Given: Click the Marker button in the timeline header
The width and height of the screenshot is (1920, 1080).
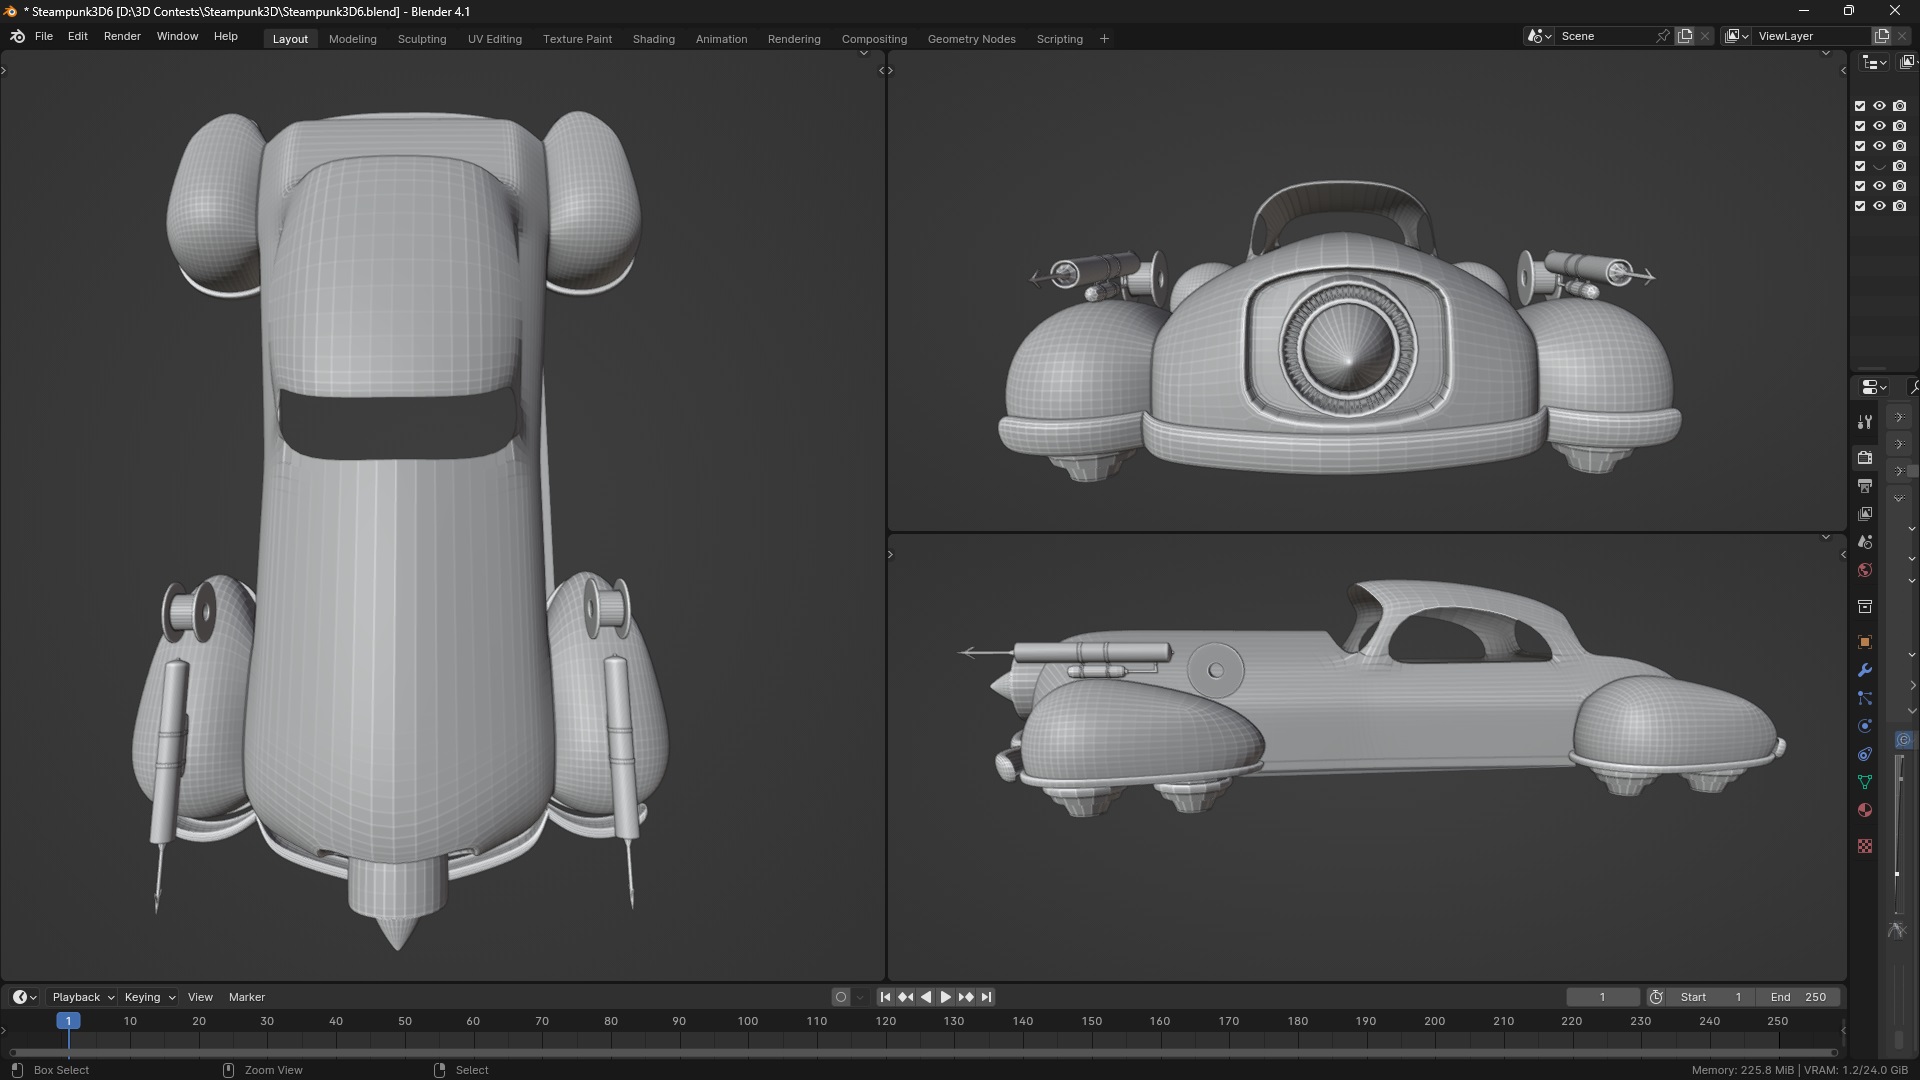Looking at the screenshot, I should [246, 997].
